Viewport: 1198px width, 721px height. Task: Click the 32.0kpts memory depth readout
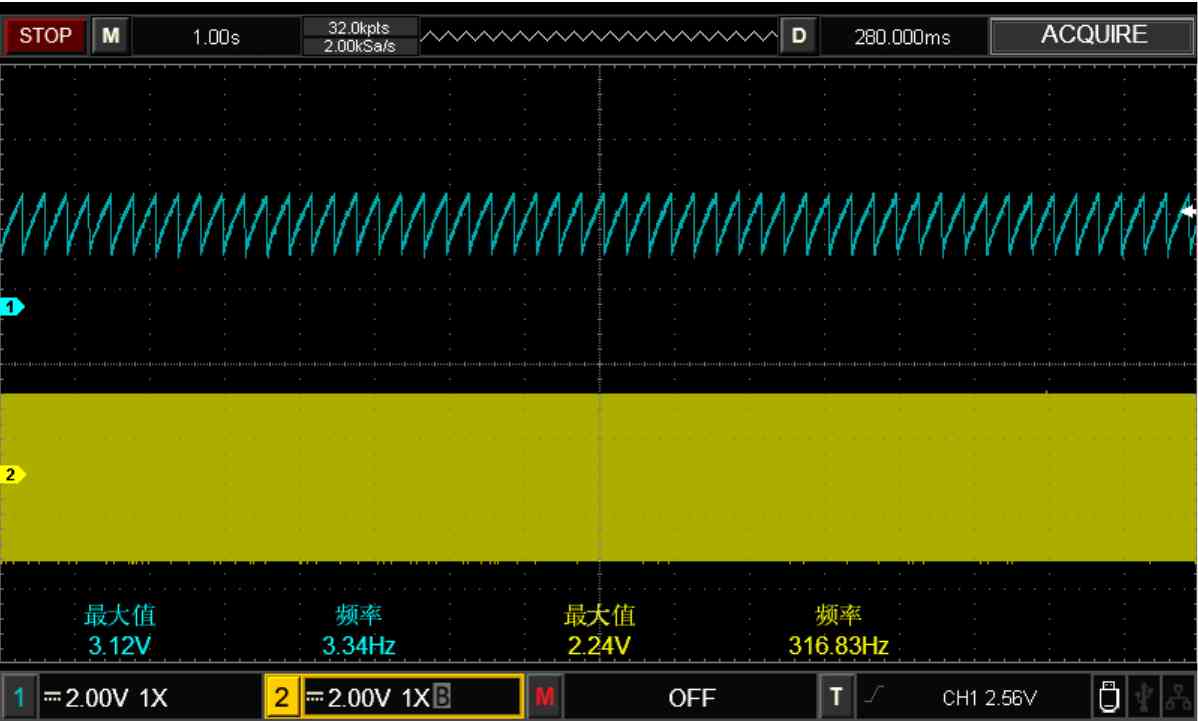[359, 27]
